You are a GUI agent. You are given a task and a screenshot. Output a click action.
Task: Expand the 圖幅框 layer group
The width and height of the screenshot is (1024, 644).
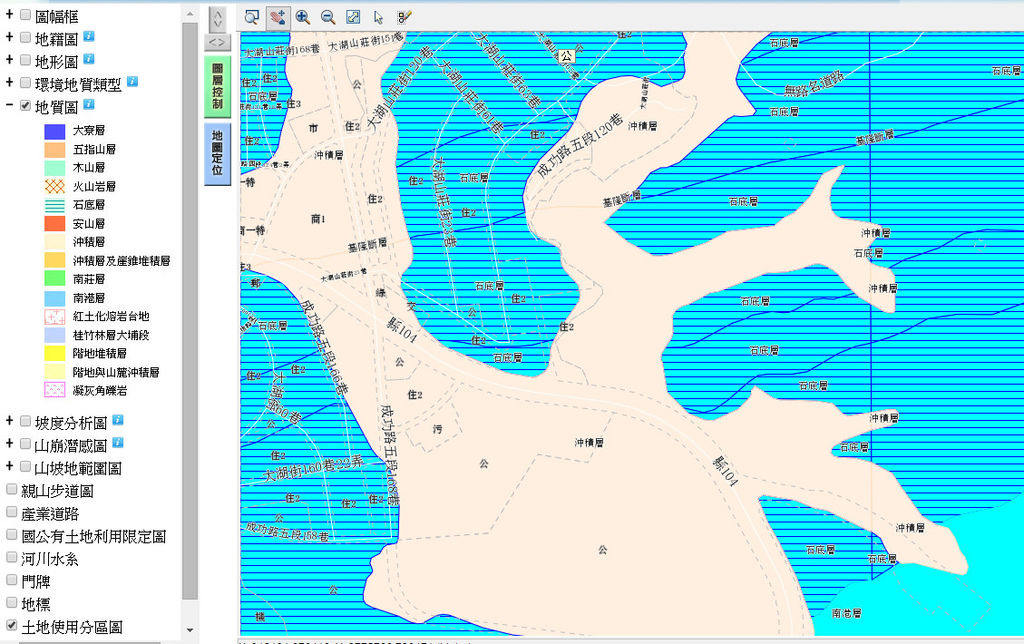coord(9,15)
